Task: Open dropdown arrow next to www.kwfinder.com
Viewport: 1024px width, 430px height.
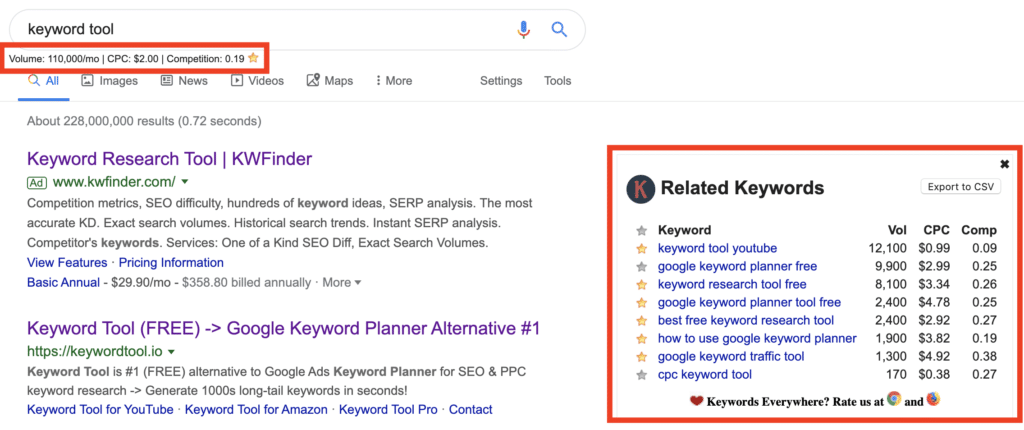Action: (x=185, y=182)
